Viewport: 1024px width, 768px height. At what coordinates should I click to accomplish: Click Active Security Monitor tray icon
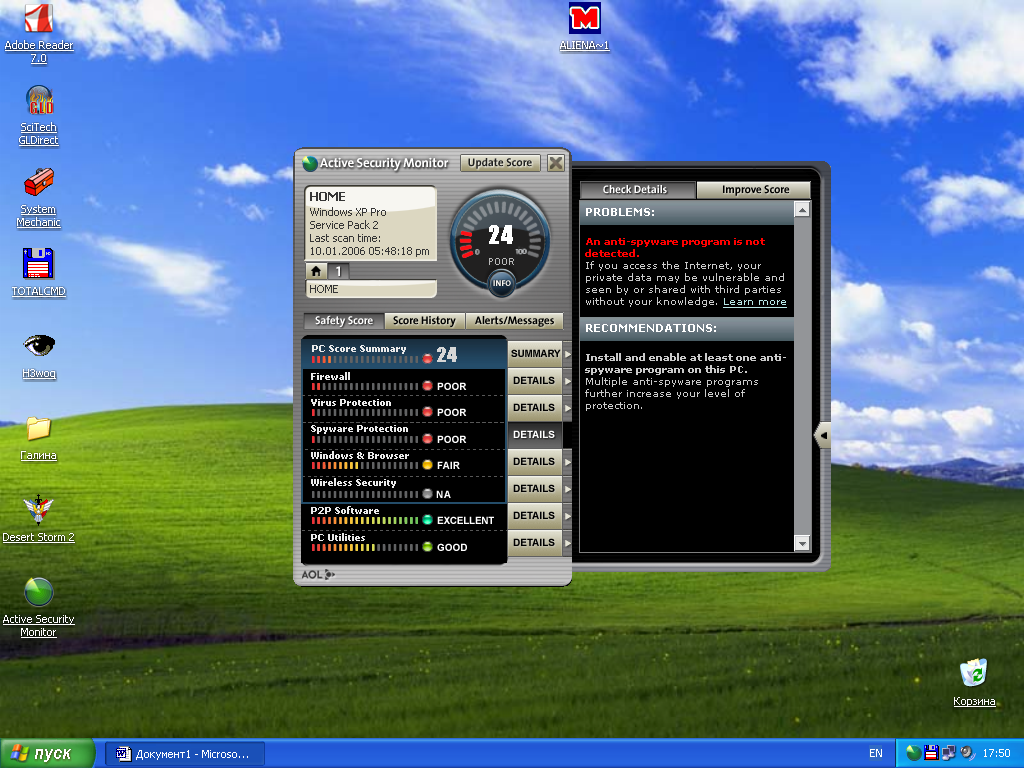coord(914,753)
